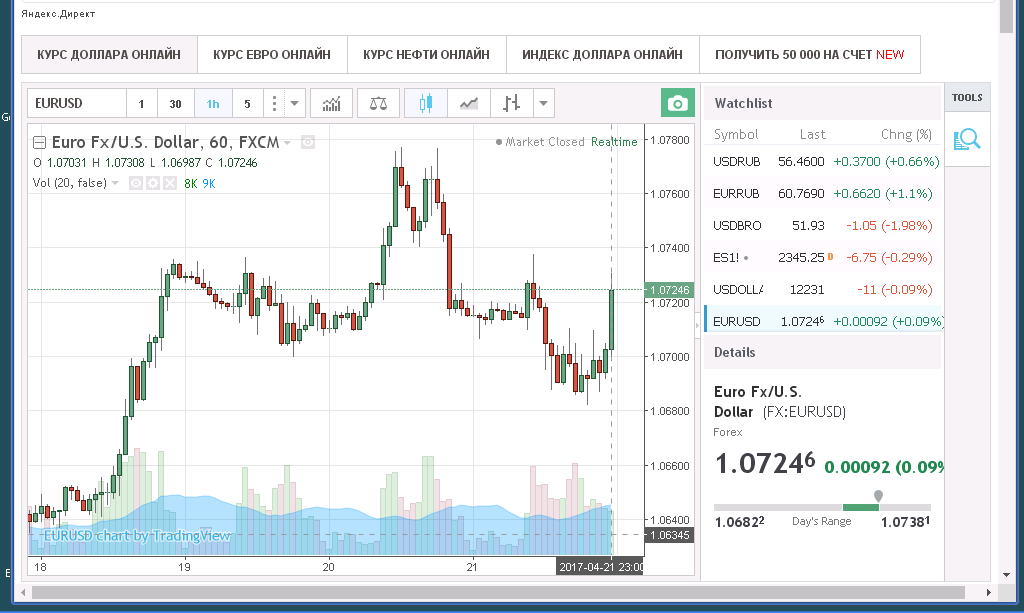The width and height of the screenshot is (1024, 613).
Task: Select EURUSD row in watchlist
Action: pyautogui.click(x=823, y=321)
